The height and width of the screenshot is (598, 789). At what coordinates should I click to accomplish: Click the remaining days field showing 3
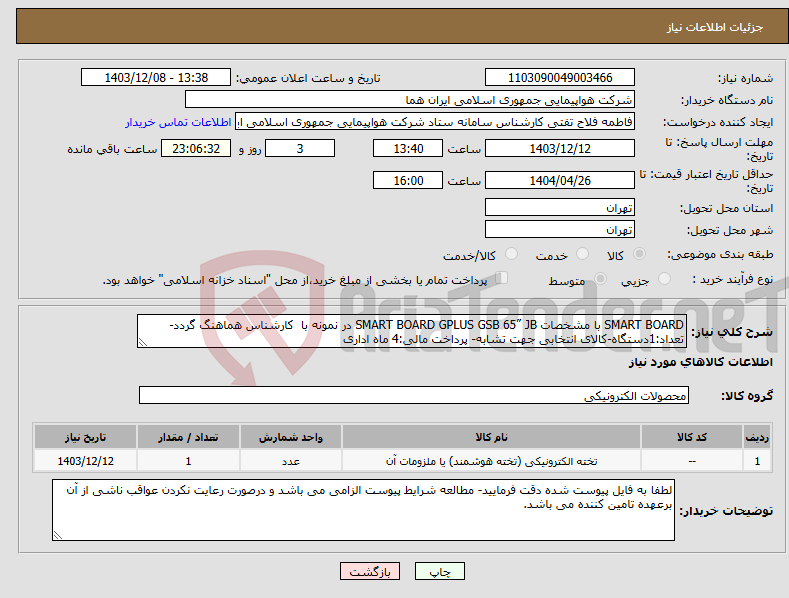(x=300, y=148)
